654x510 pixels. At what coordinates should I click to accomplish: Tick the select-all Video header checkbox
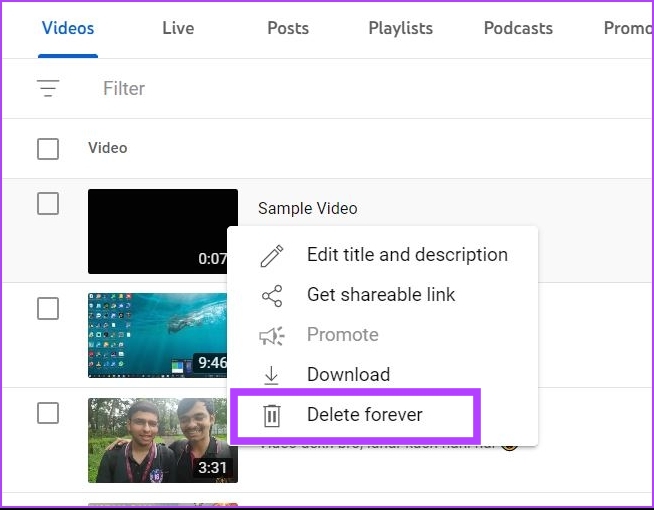click(x=48, y=149)
